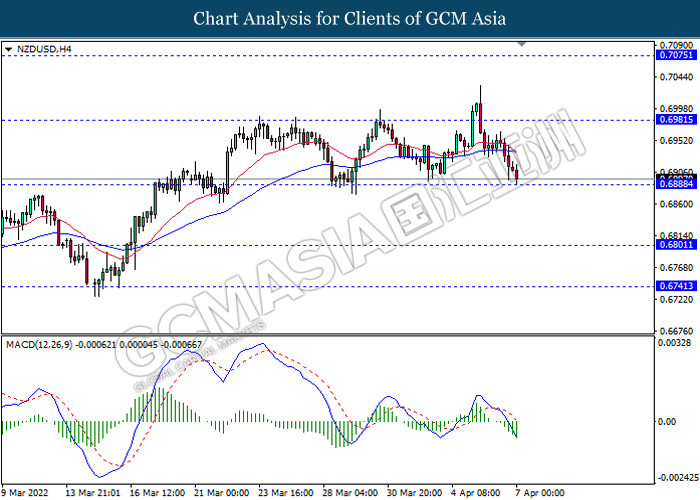Select the 0.67413 price level label
700x500 pixels.
tap(676, 286)
